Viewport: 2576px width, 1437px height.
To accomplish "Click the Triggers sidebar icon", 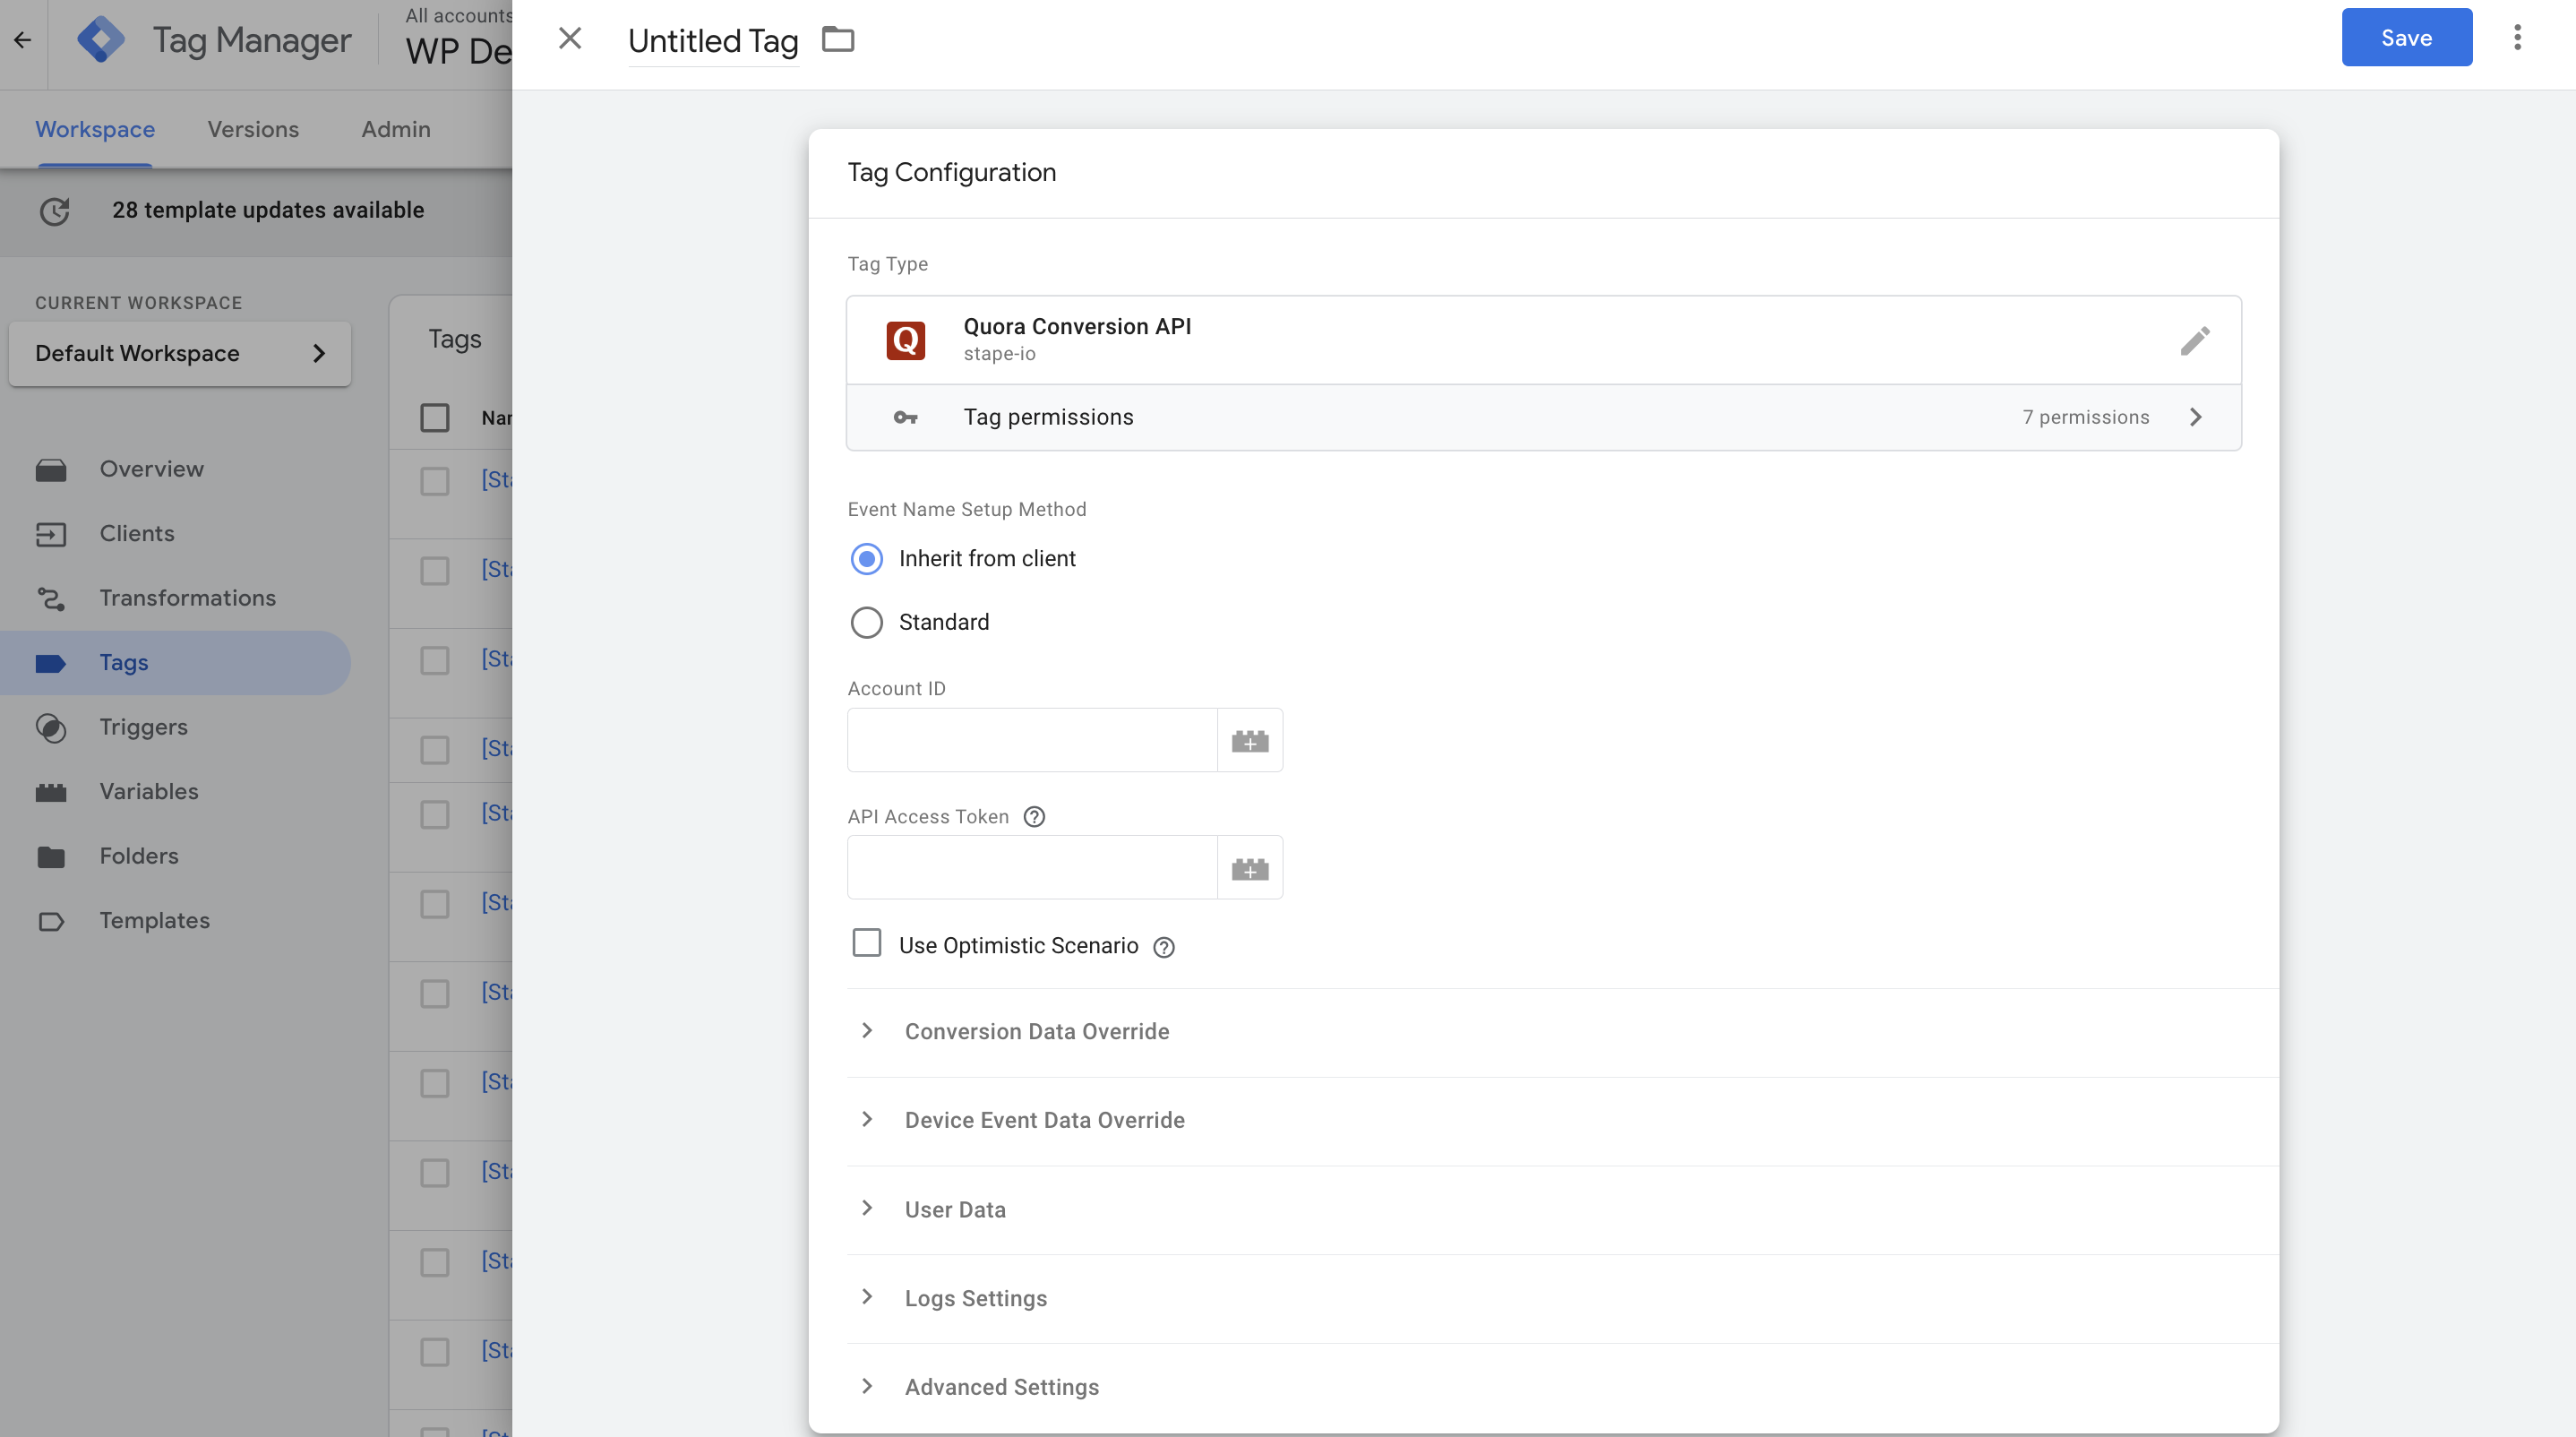I will pos(51,728).
